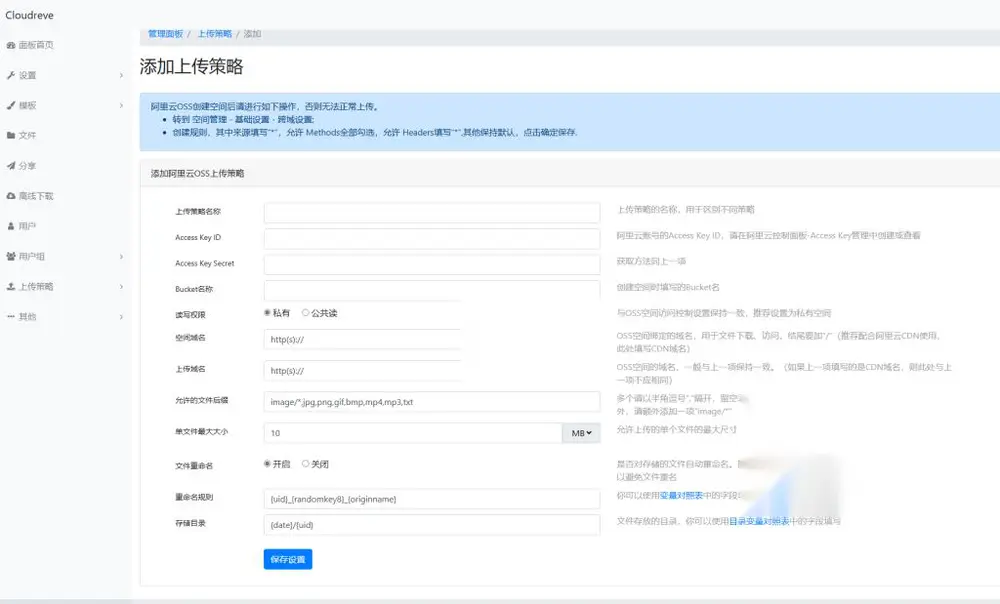Open the 离线下载 sidebar item
This screenshot has height=604, width=1000.
click(x=36, y=196)
